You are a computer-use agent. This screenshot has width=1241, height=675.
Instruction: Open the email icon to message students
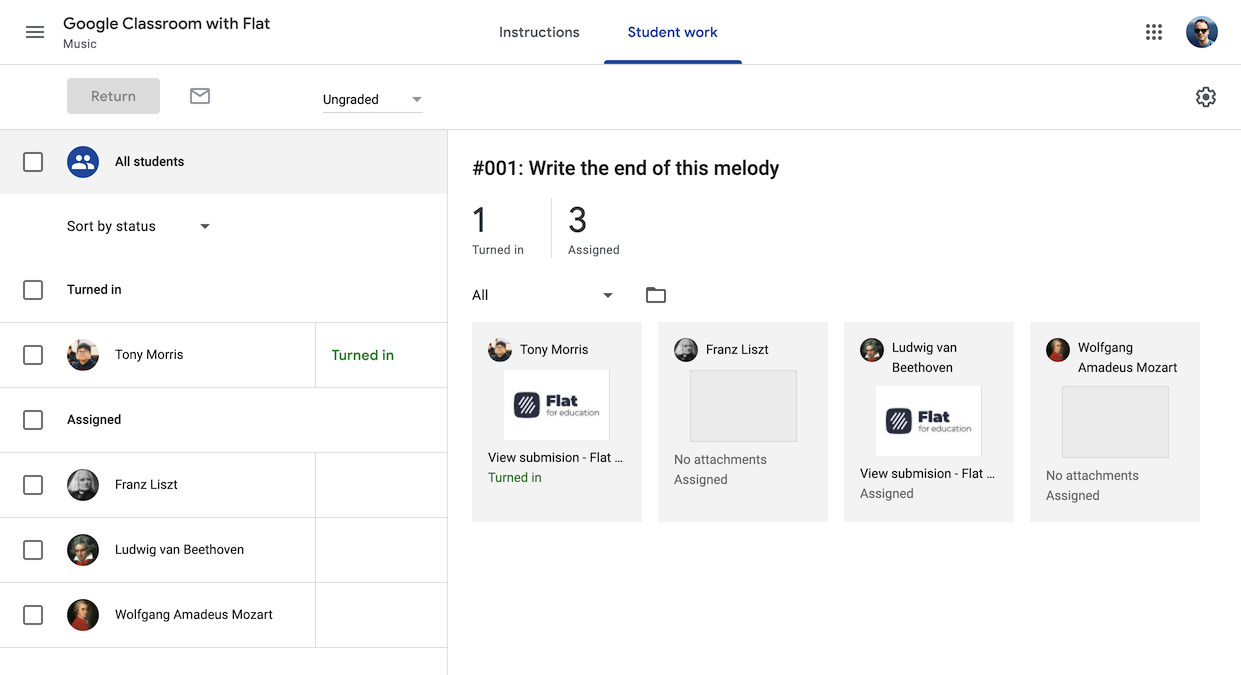(199, 96)
